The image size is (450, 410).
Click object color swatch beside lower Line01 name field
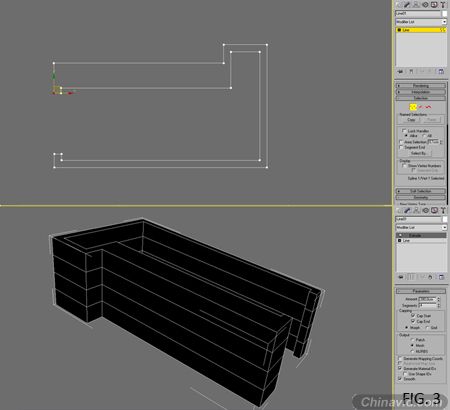point(444,219)
